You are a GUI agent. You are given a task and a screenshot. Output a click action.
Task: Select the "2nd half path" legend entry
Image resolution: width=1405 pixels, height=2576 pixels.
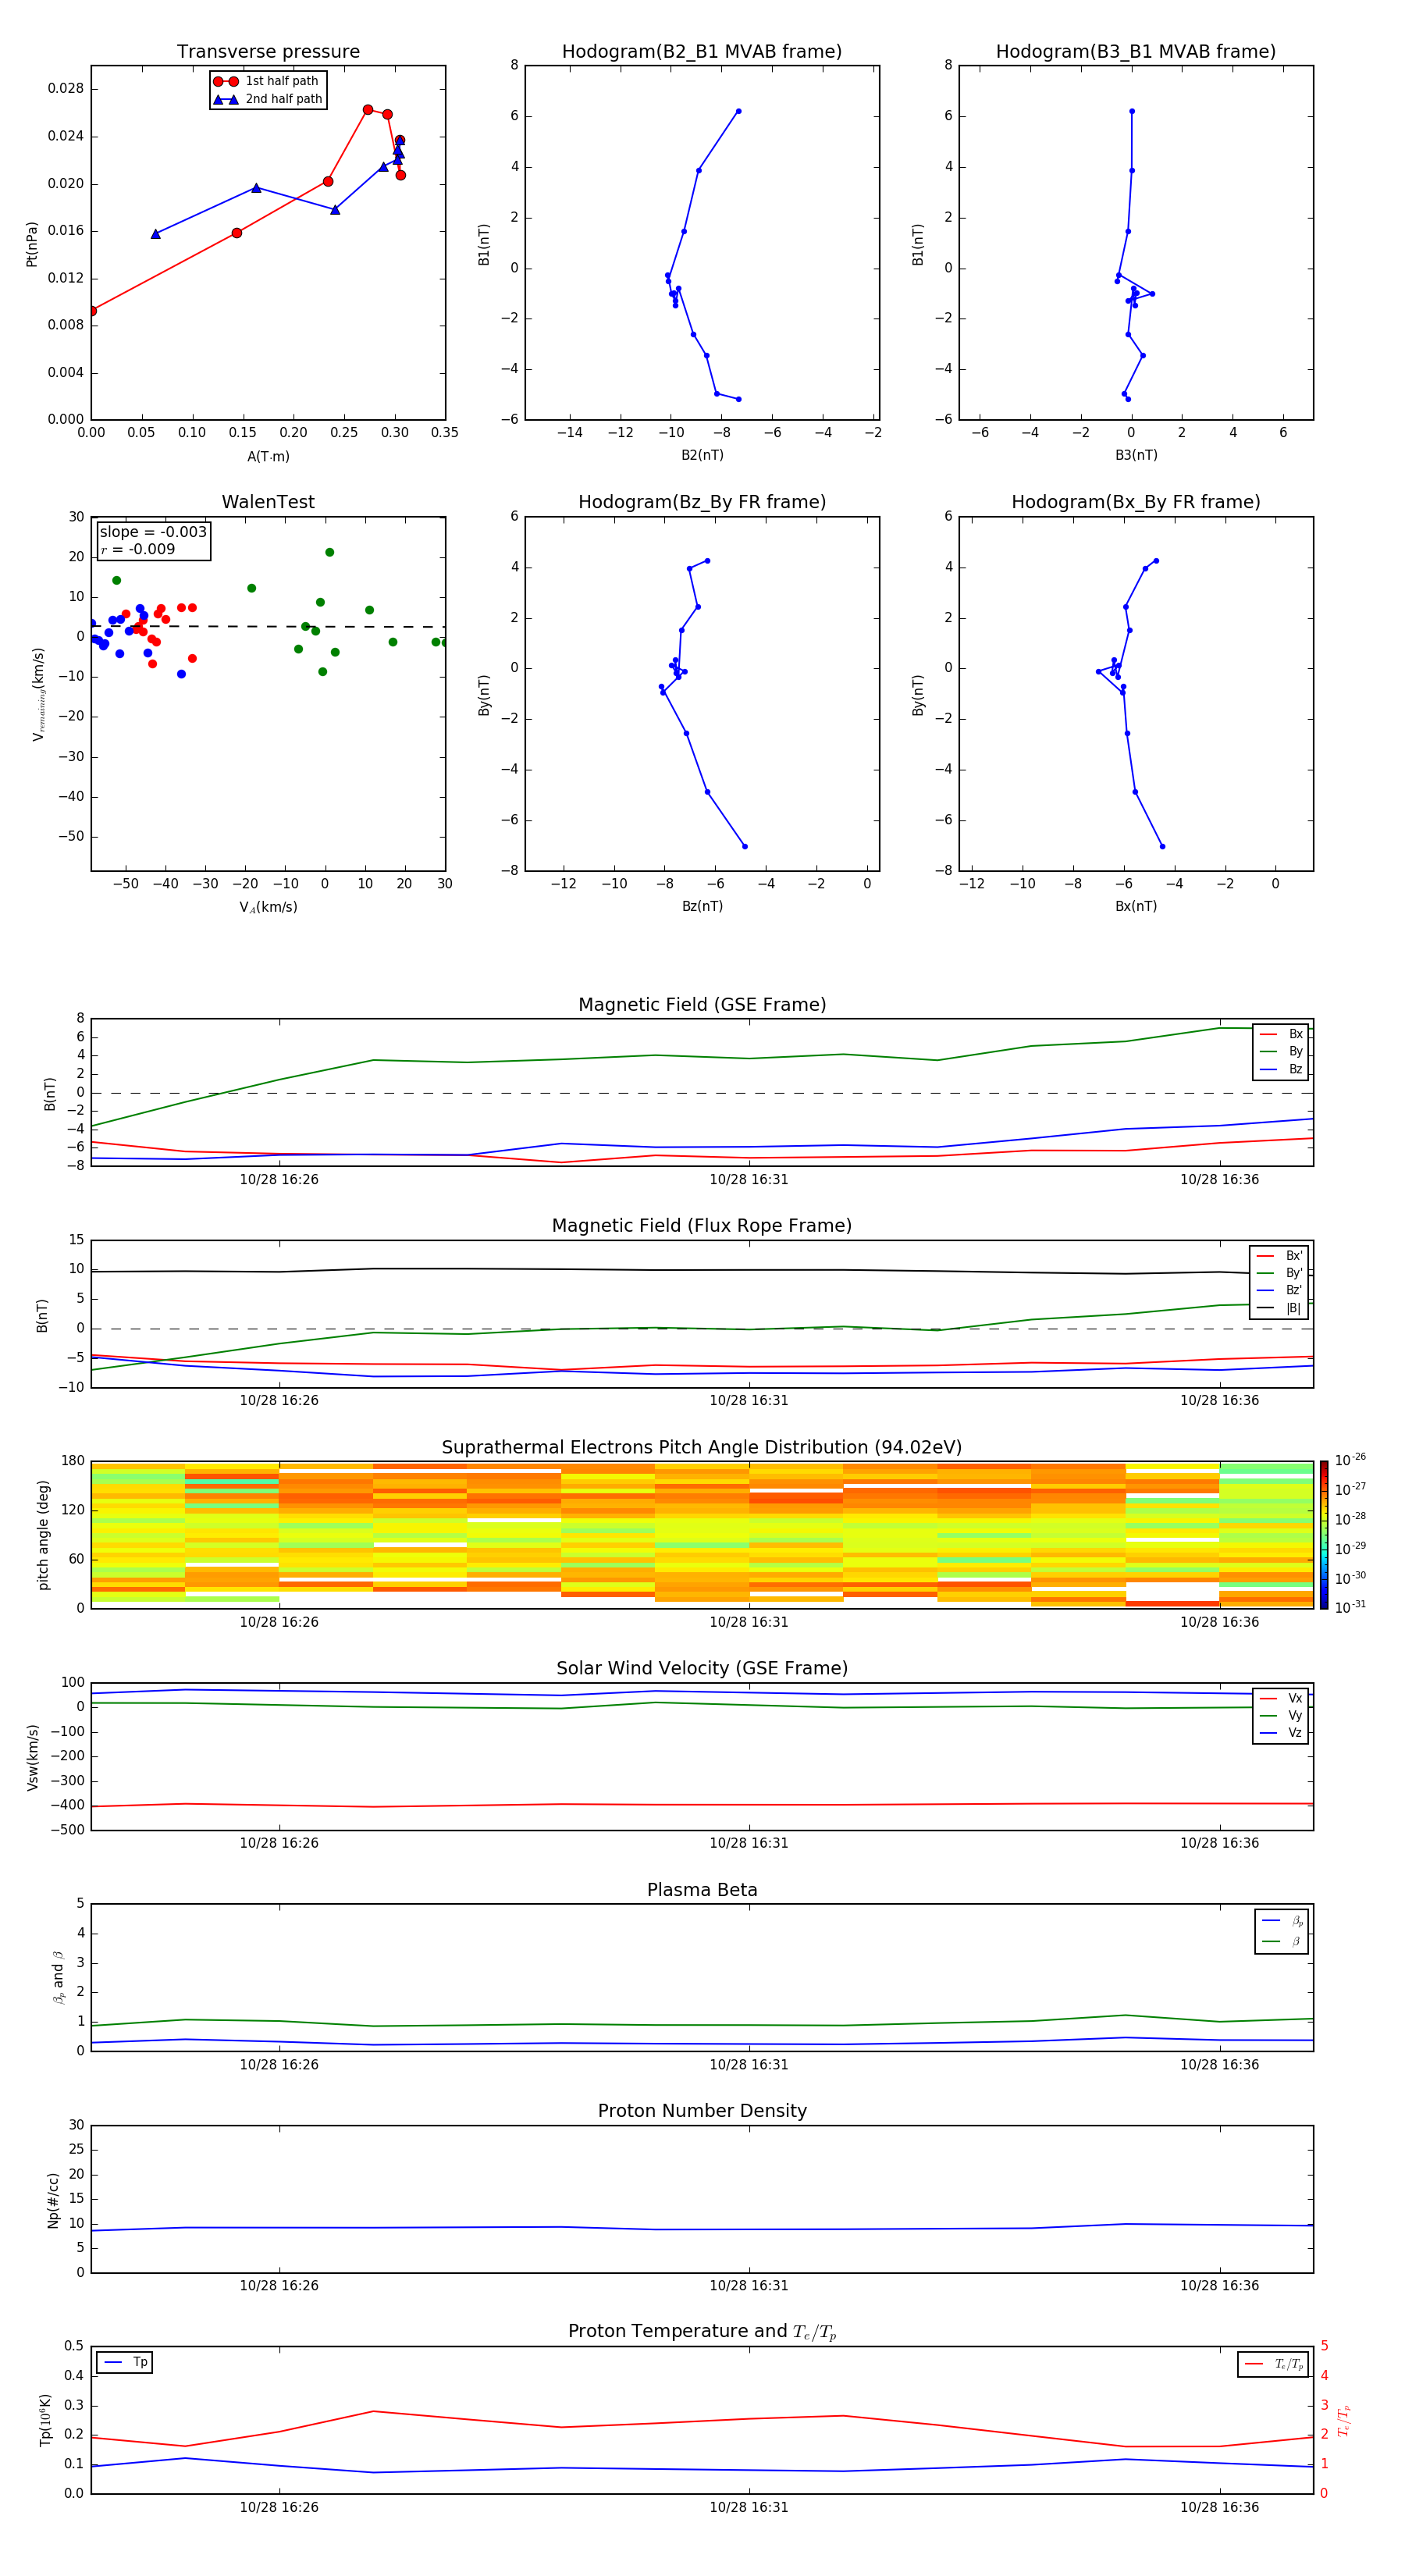269,99
